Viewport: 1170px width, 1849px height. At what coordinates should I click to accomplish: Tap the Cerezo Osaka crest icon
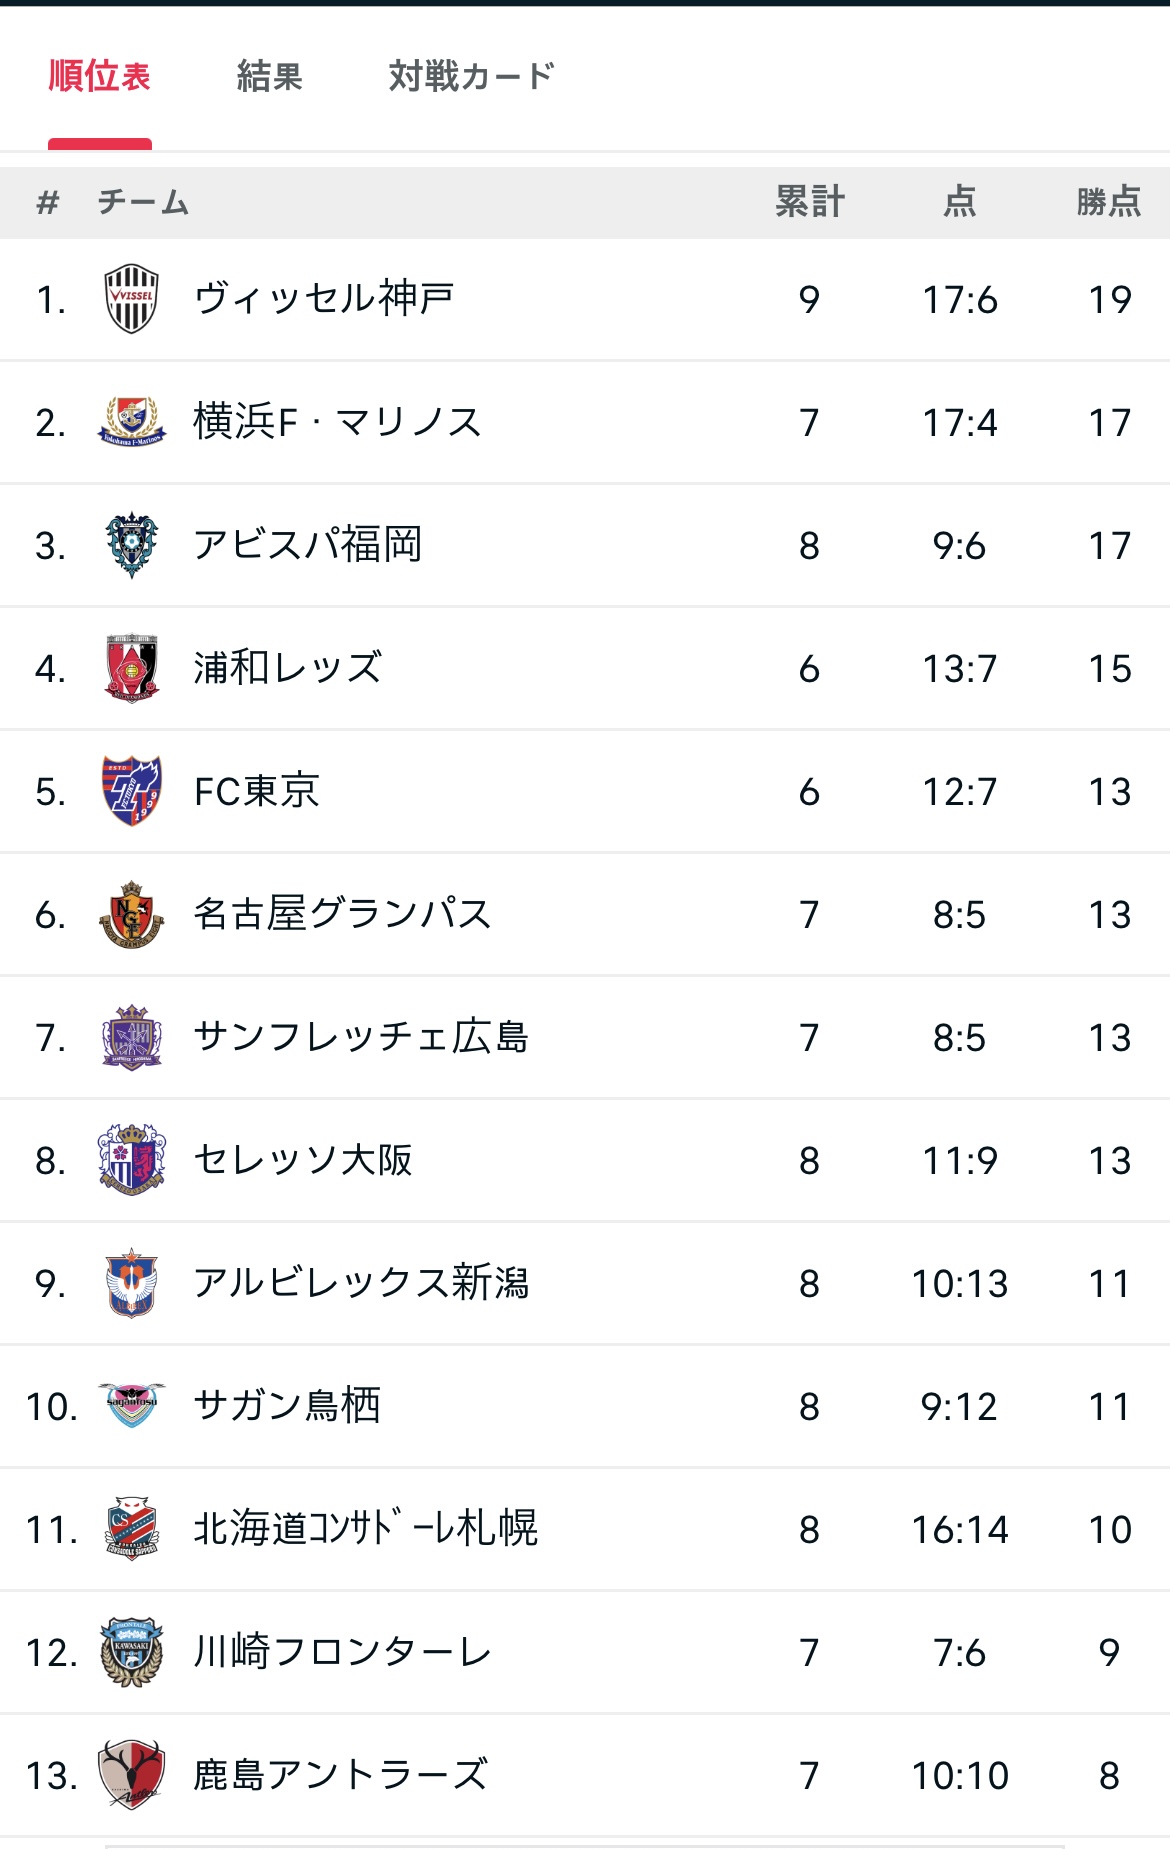point(131,1160)
